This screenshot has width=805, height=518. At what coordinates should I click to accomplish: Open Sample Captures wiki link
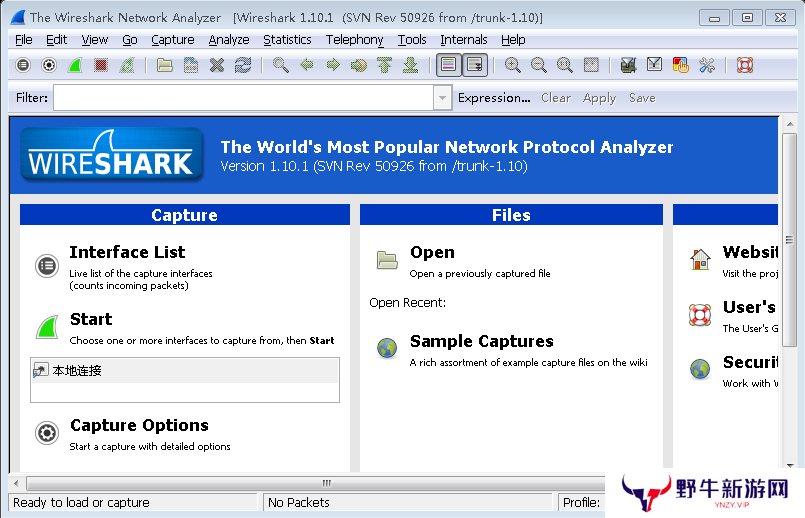coord(482,341)
